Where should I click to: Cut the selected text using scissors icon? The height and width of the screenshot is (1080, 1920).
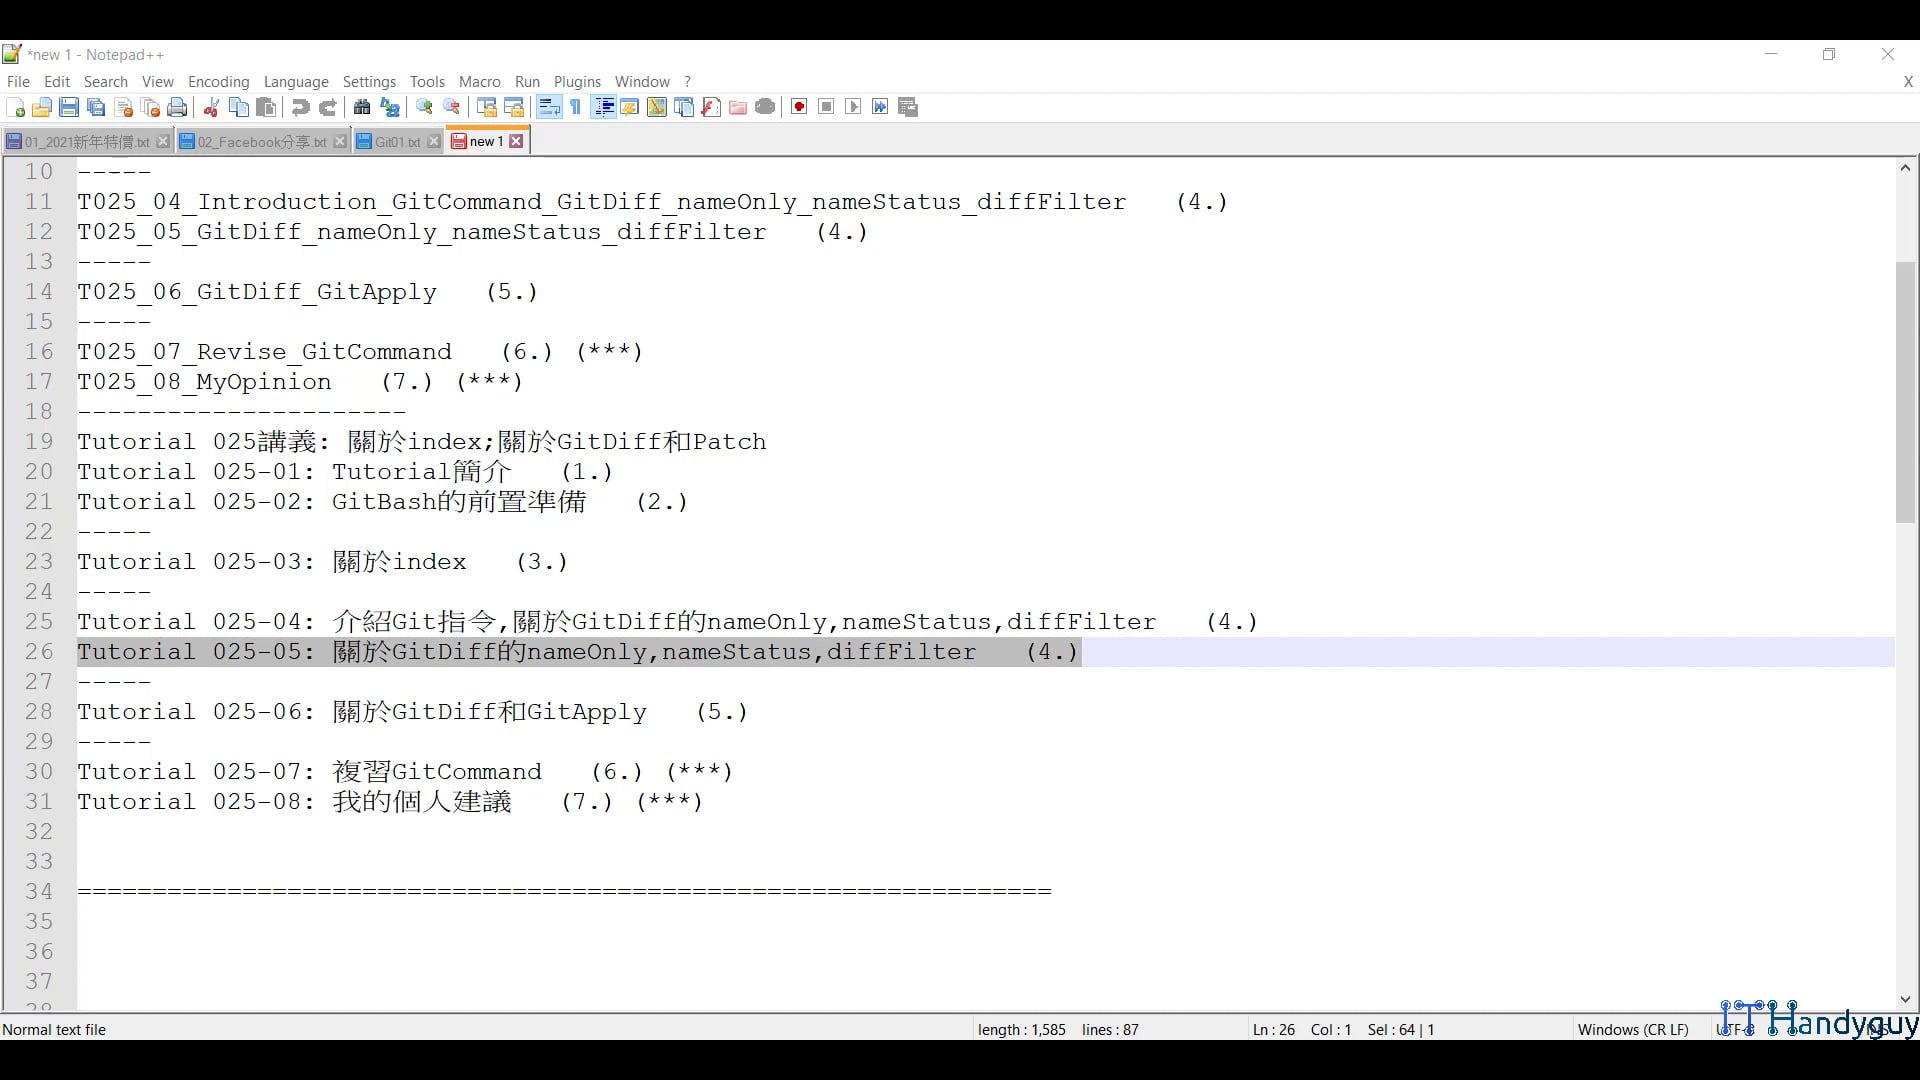tap(211, 107)
